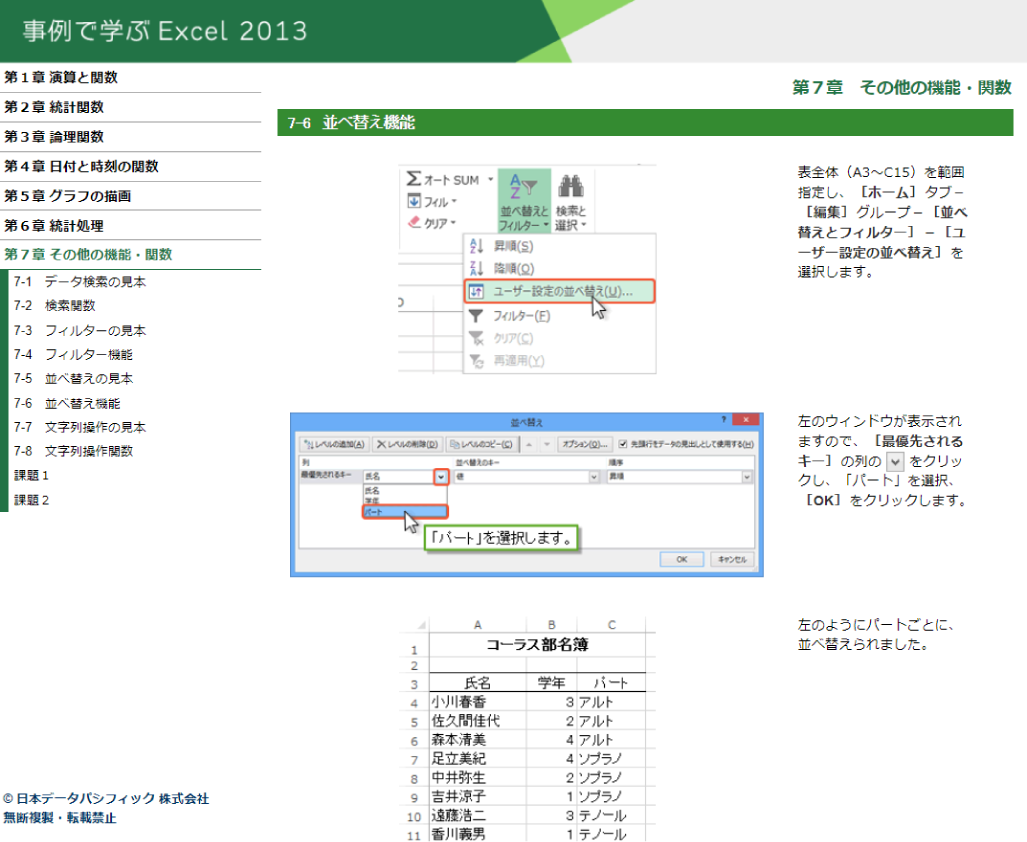The height and width of the screenshot is (842, 1027).
Task: Confirm the sort dialog with OK
Action: coord(681,560)
